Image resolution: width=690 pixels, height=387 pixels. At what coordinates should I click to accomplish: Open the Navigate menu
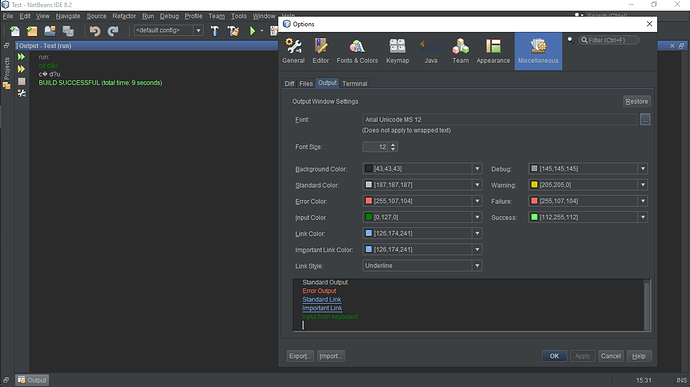click(x=68, y=16)
